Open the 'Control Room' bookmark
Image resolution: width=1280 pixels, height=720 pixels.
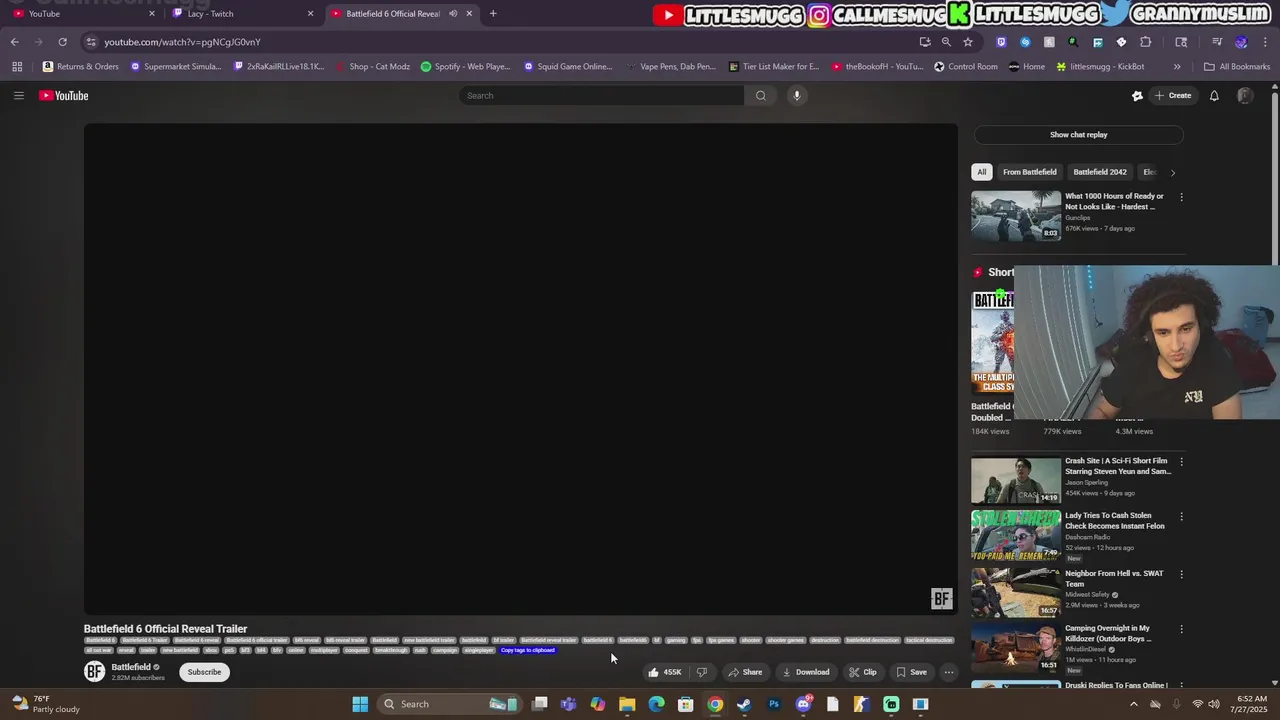pos(966,66)
